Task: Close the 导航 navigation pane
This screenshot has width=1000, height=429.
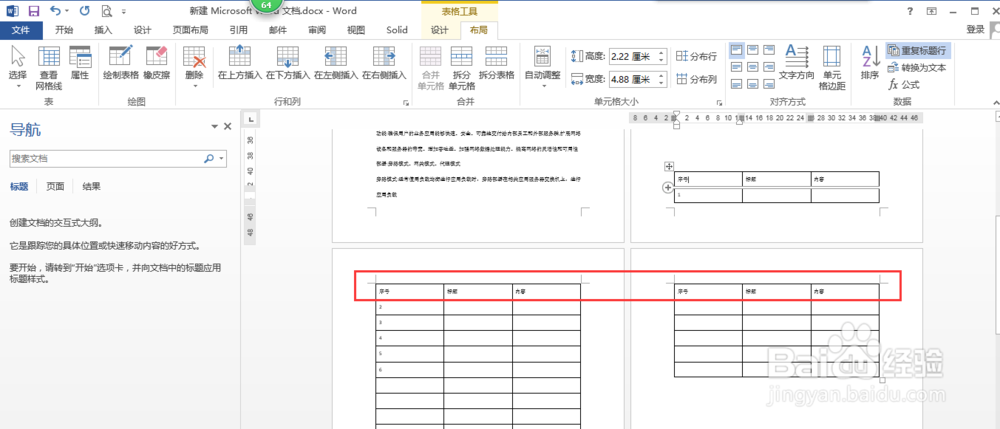Action: (x=228, y=127)
